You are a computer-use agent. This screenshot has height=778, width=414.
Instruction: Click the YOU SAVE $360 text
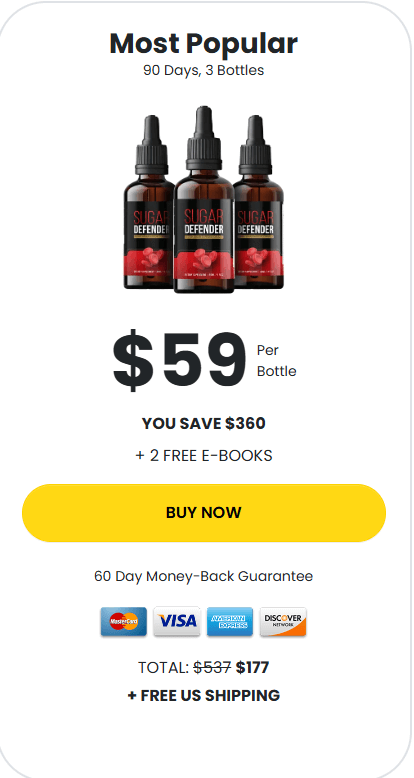[204, 423]
